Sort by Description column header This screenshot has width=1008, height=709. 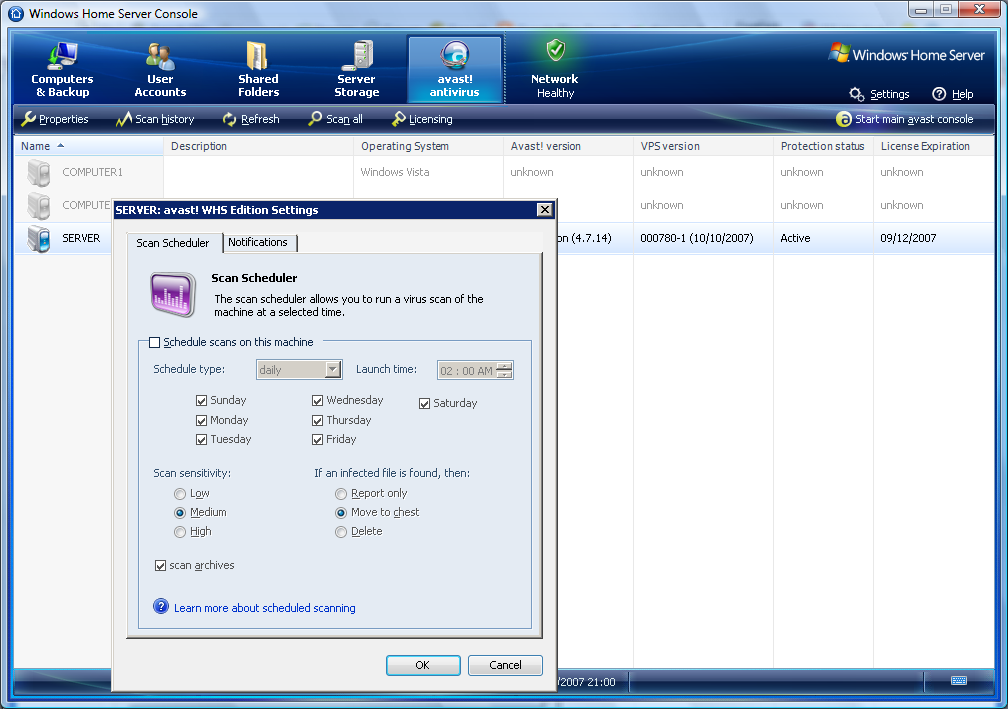258,146
